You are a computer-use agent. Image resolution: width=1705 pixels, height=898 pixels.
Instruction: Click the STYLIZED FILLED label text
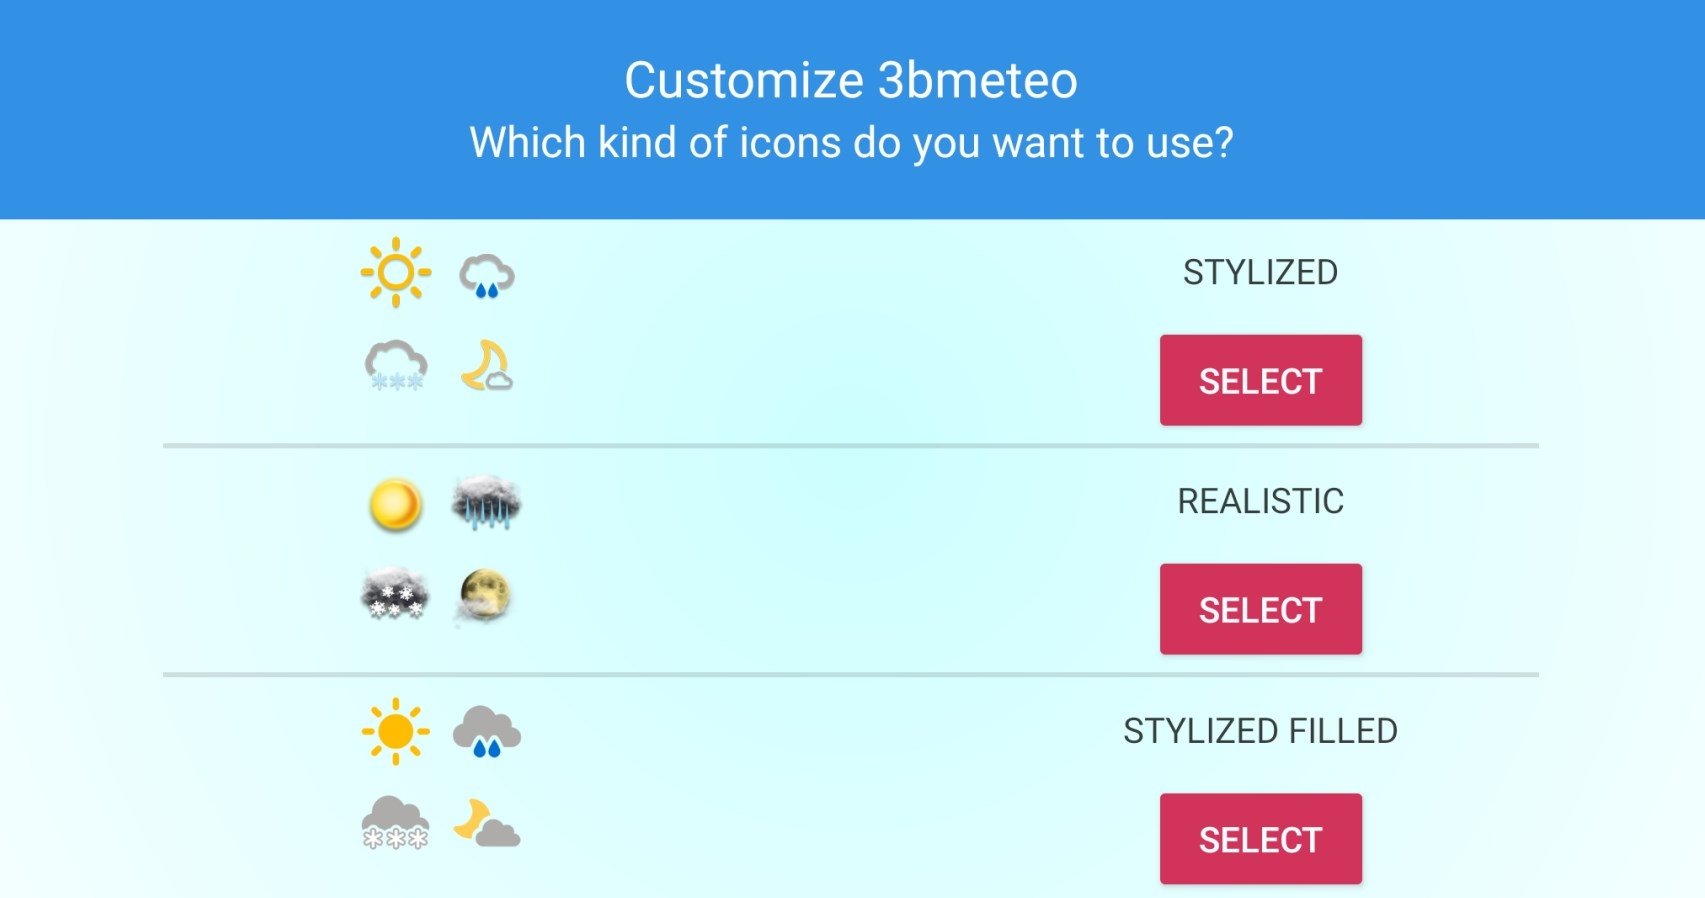point(1261,731)
